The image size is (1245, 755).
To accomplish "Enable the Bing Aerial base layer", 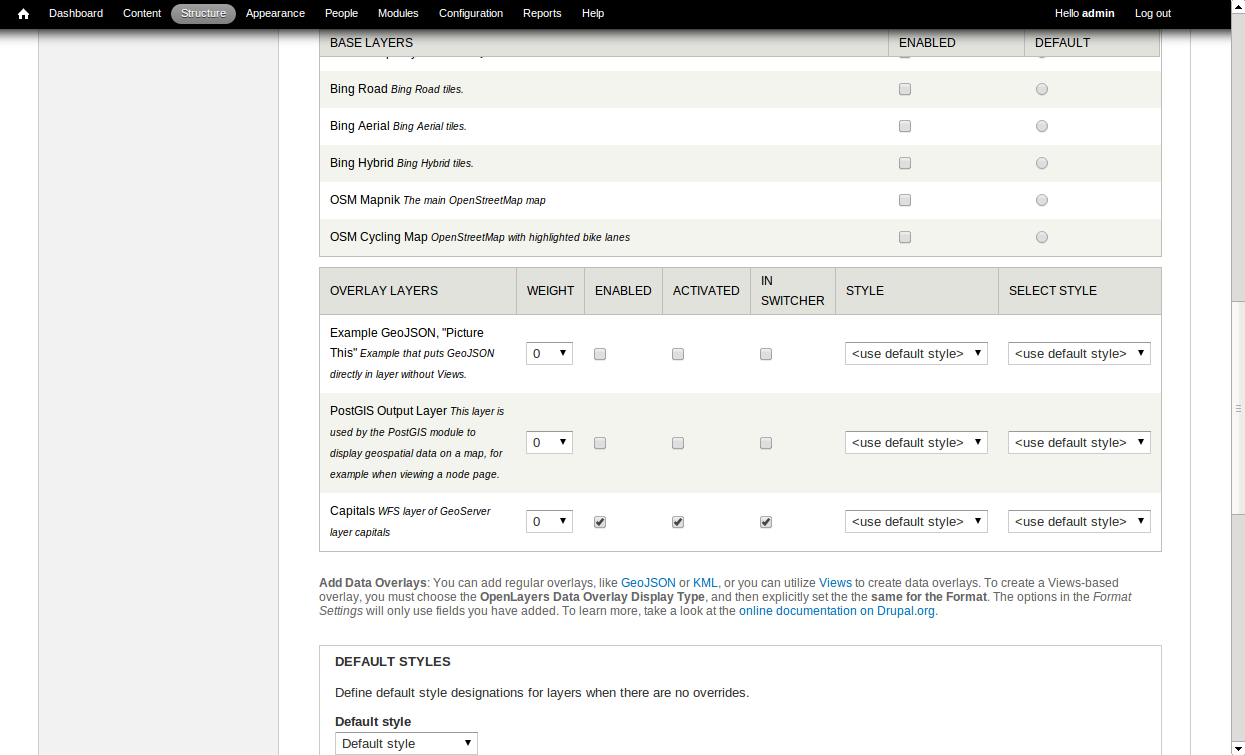I will pyautogui.click(x=905, y=126).
